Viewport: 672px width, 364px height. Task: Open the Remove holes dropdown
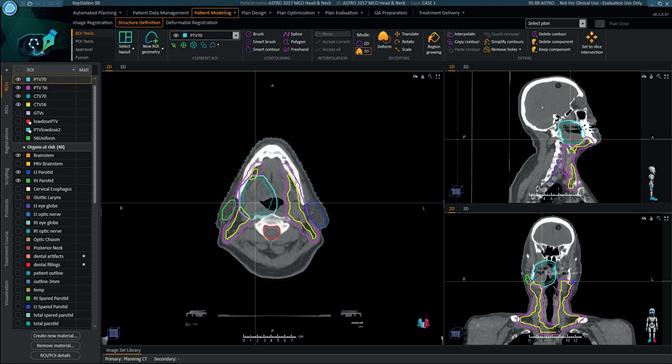520,50
